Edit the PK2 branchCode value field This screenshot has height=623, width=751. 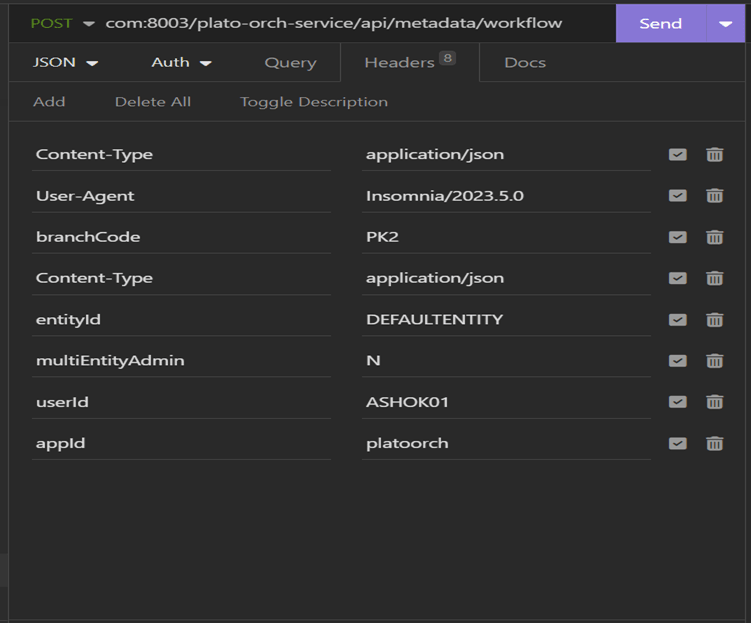pyautogui.click(x=505, y=237)
